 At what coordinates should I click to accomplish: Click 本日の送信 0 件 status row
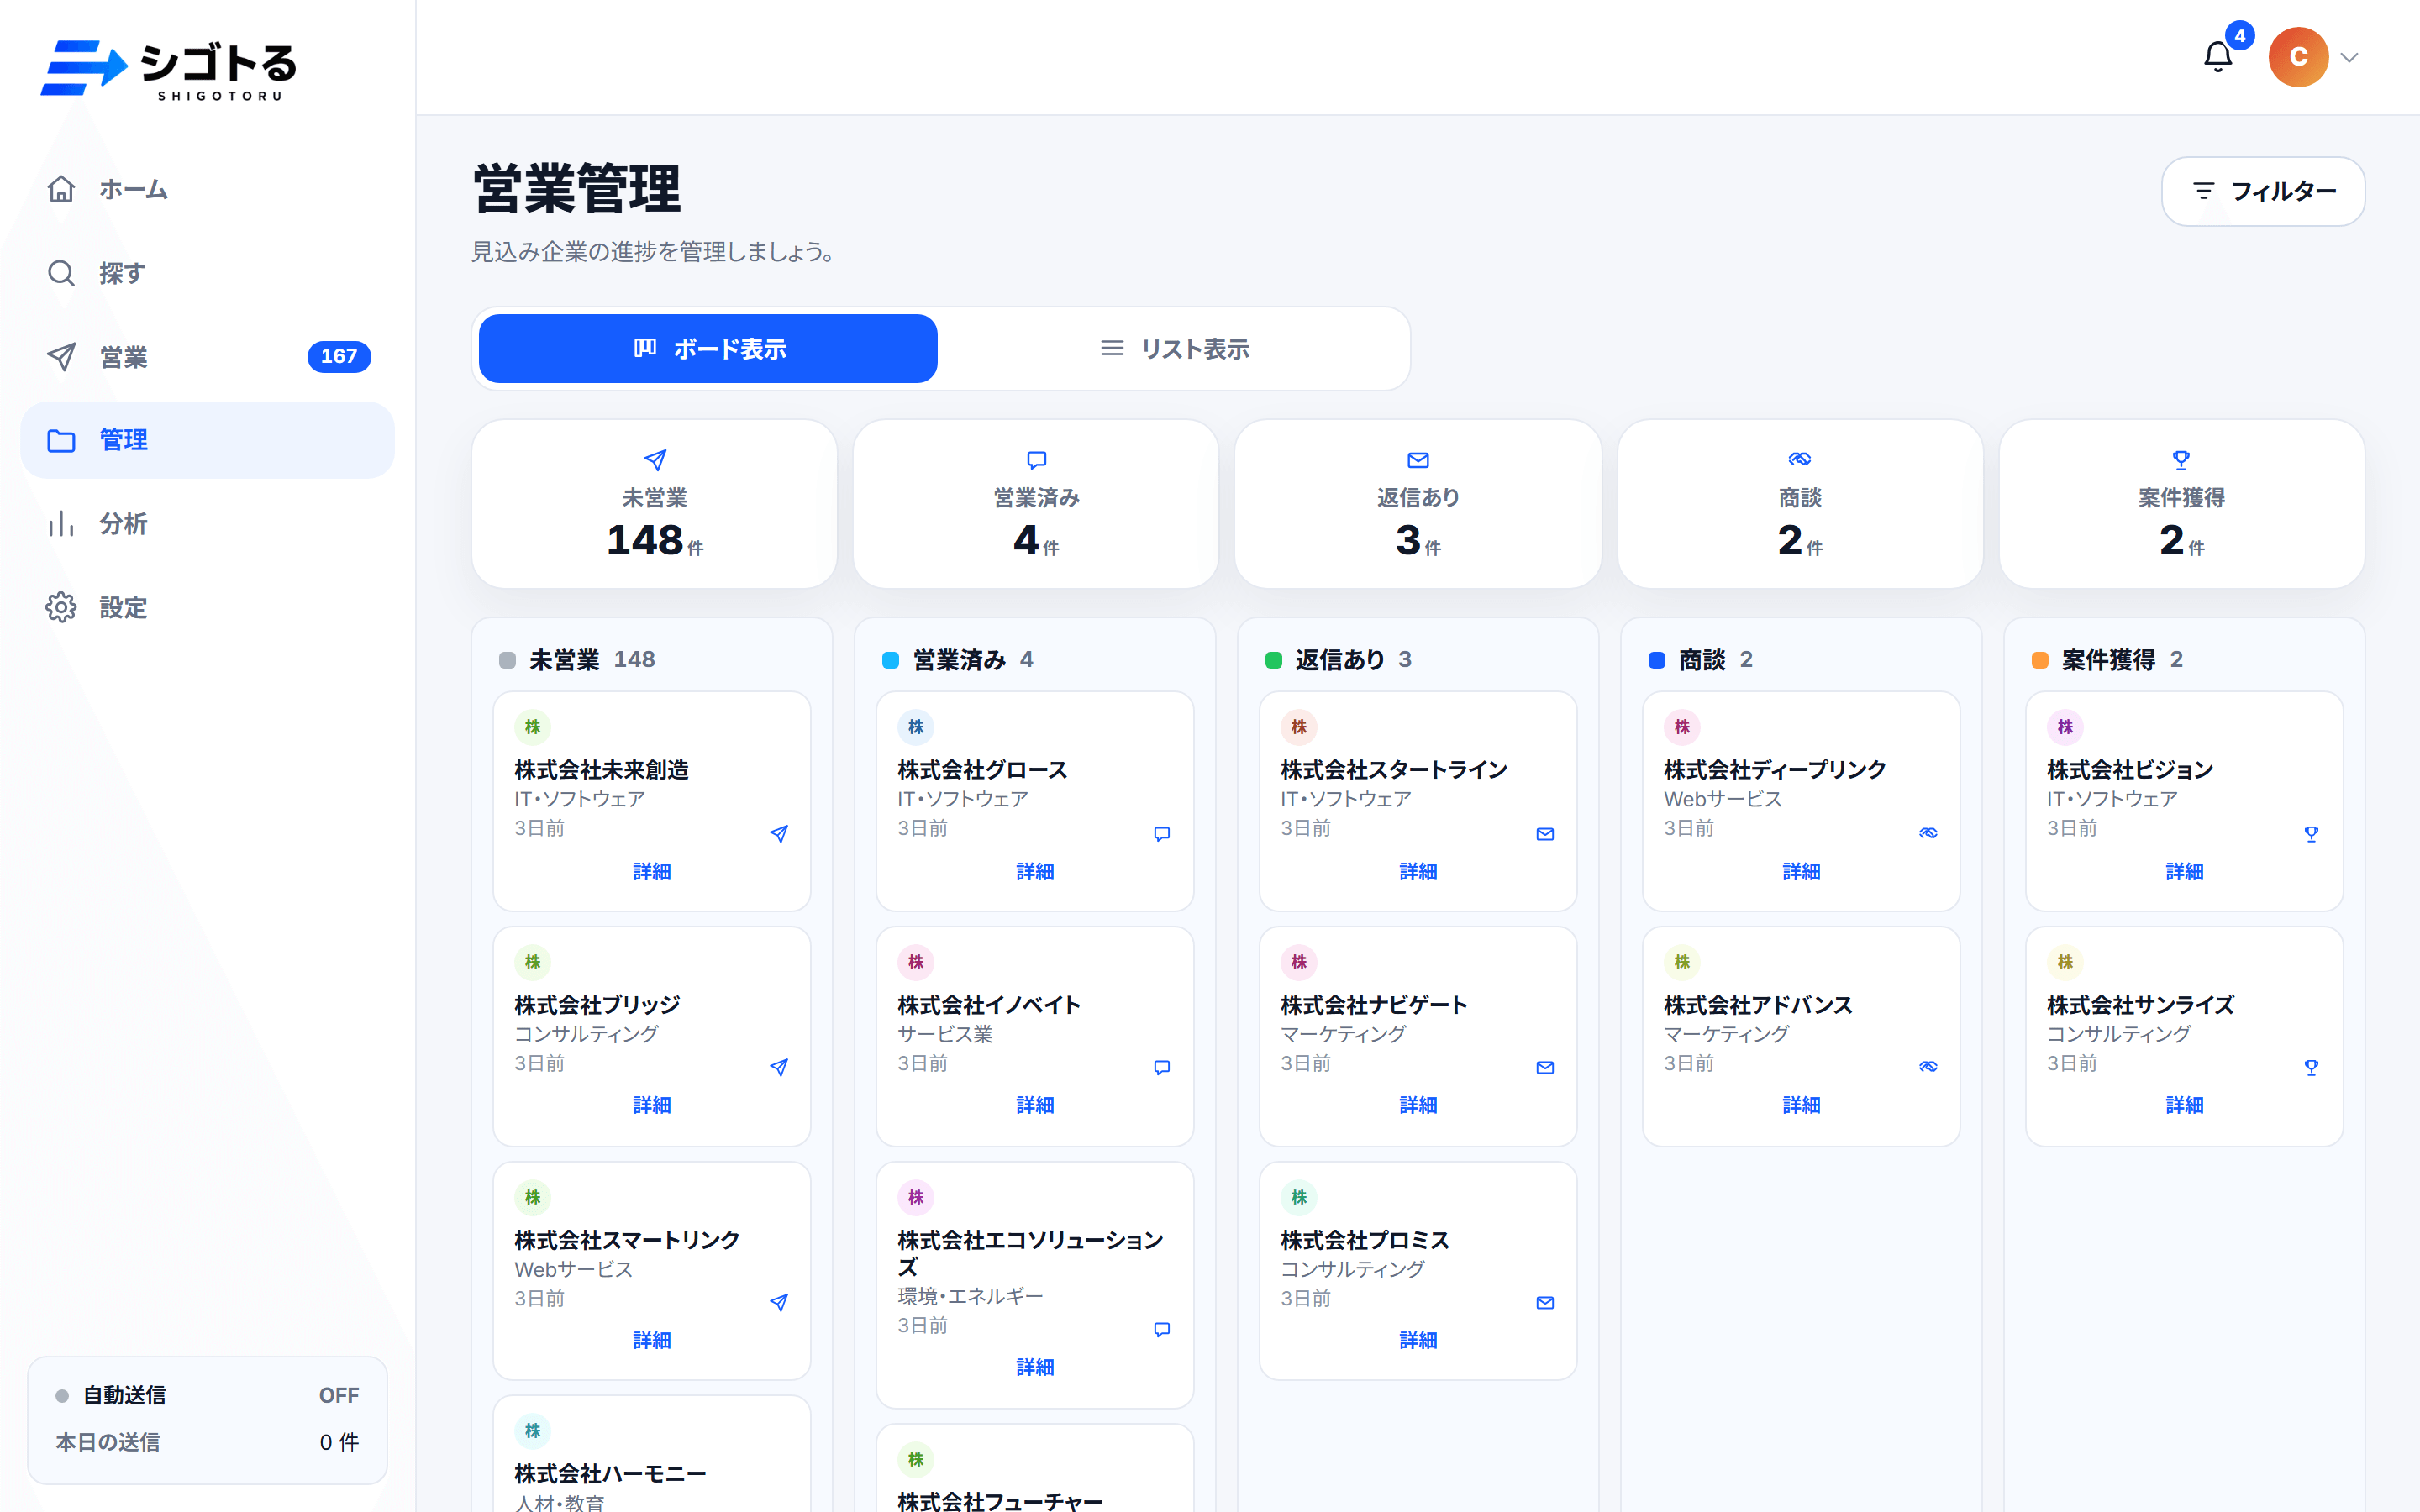tap(207, 1442)
